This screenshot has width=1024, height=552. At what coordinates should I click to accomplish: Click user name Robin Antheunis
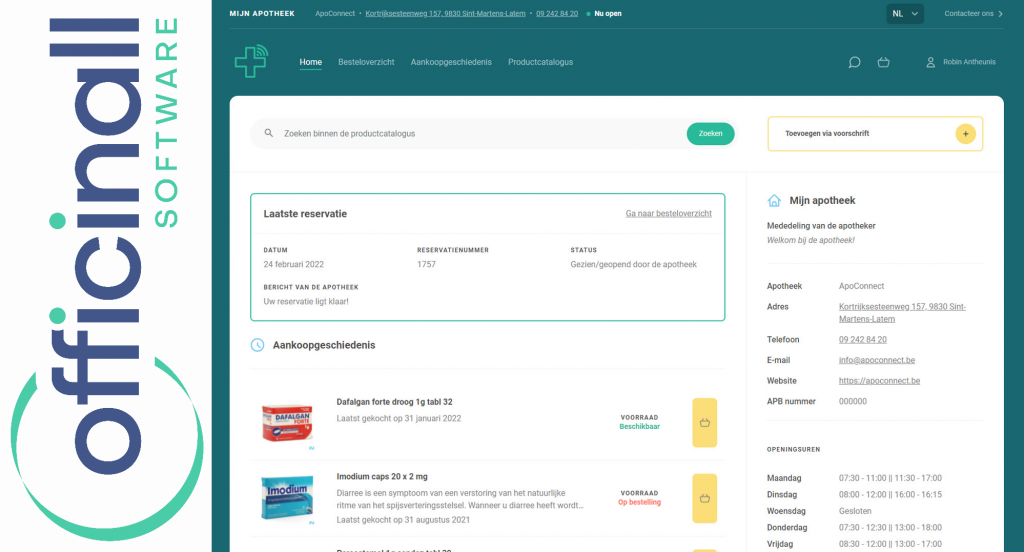tap(969, 62)
